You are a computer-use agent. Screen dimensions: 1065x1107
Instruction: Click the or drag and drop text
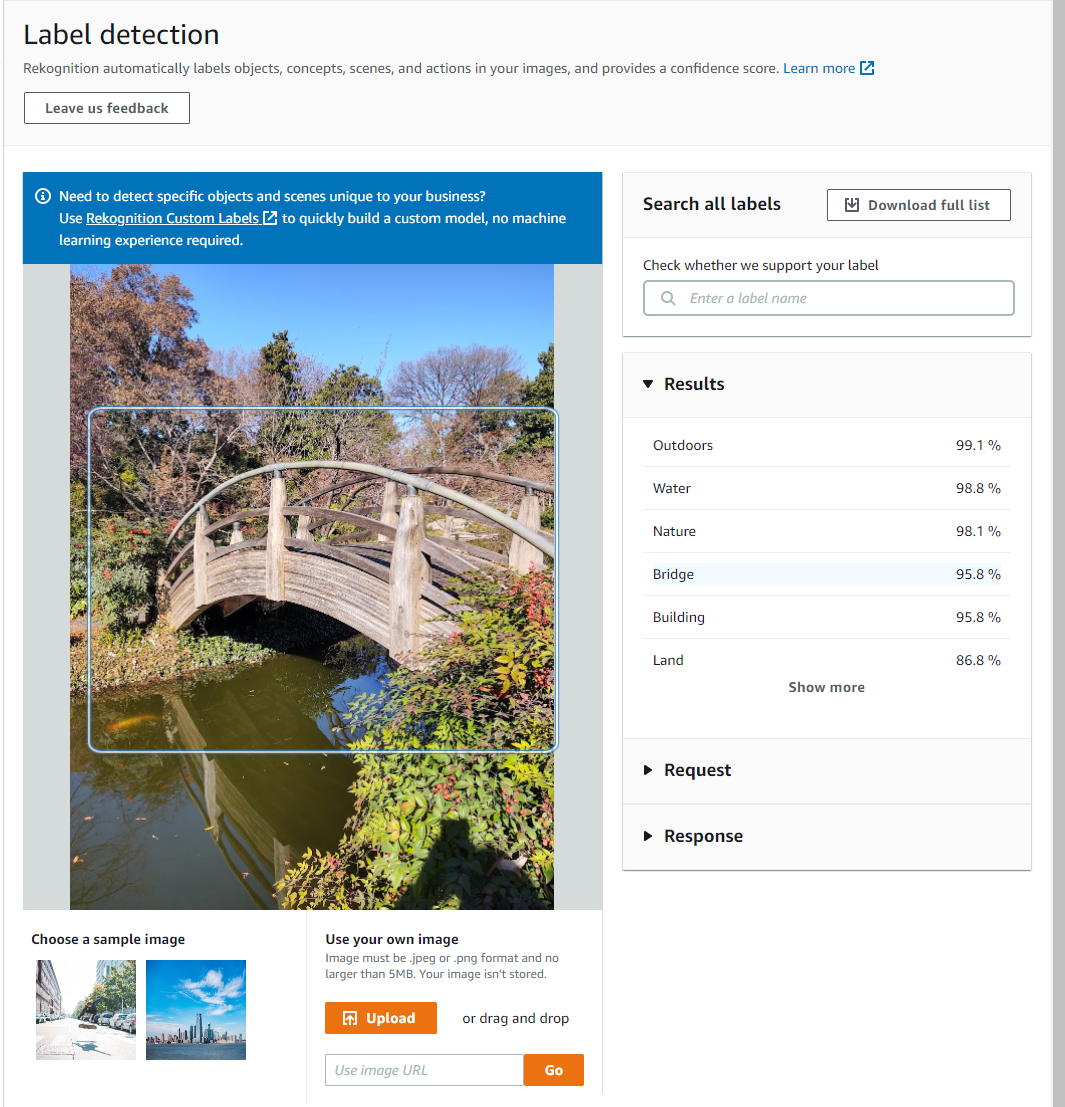point(515,1018)
